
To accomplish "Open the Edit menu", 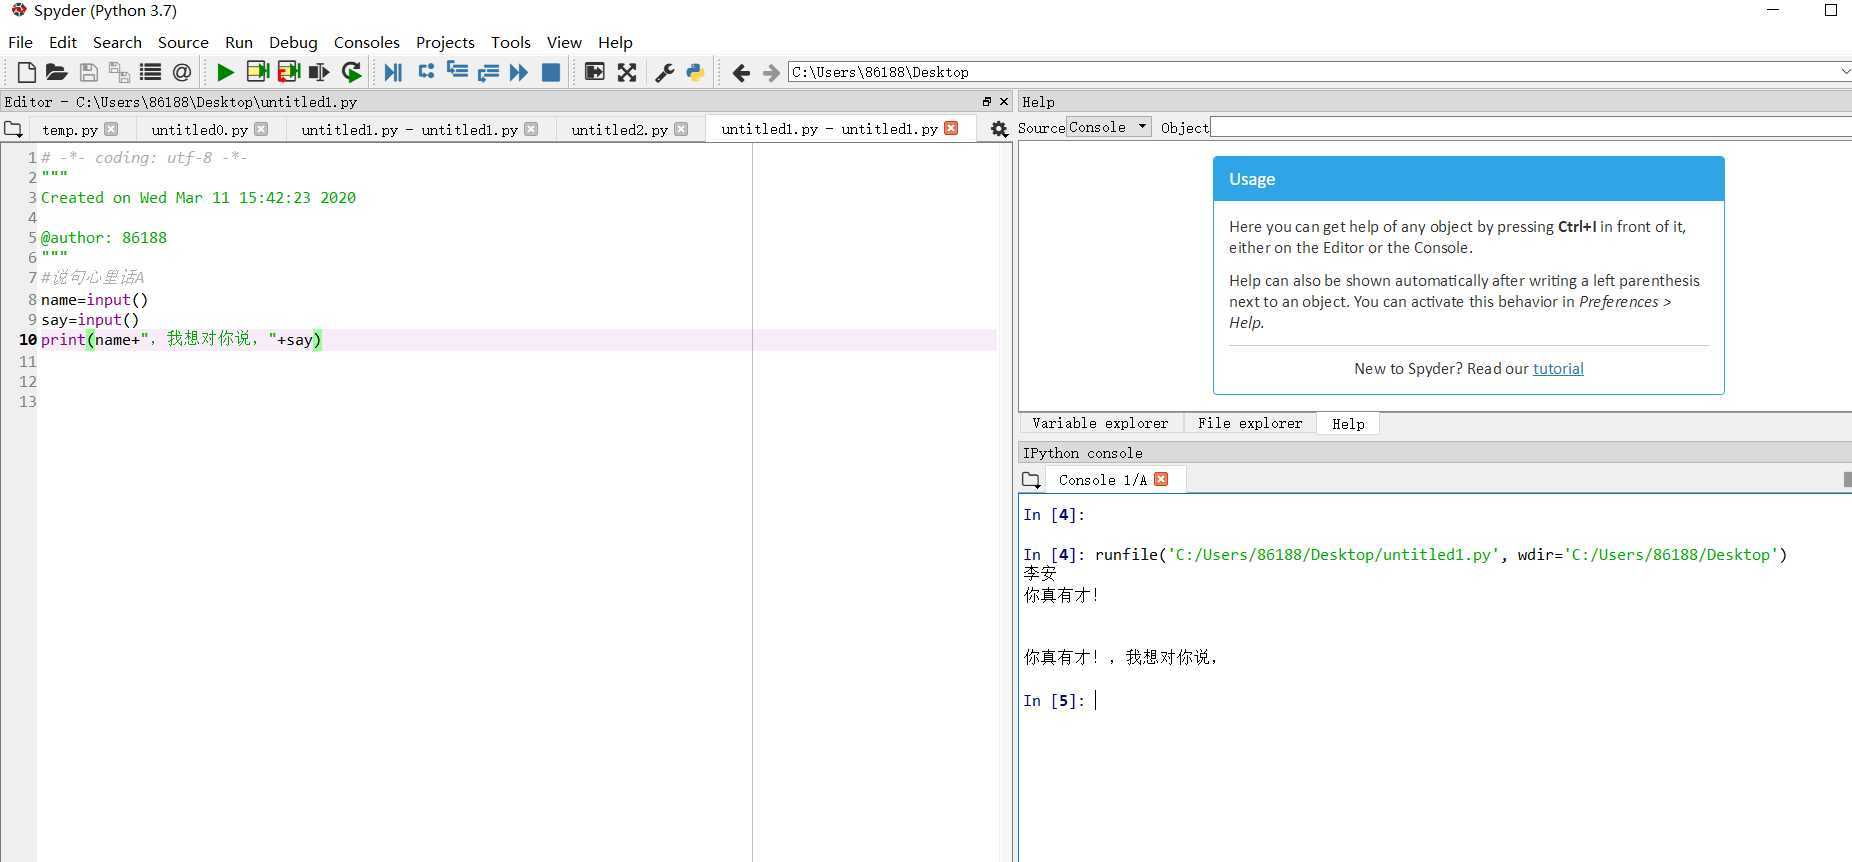I will 63,42.
